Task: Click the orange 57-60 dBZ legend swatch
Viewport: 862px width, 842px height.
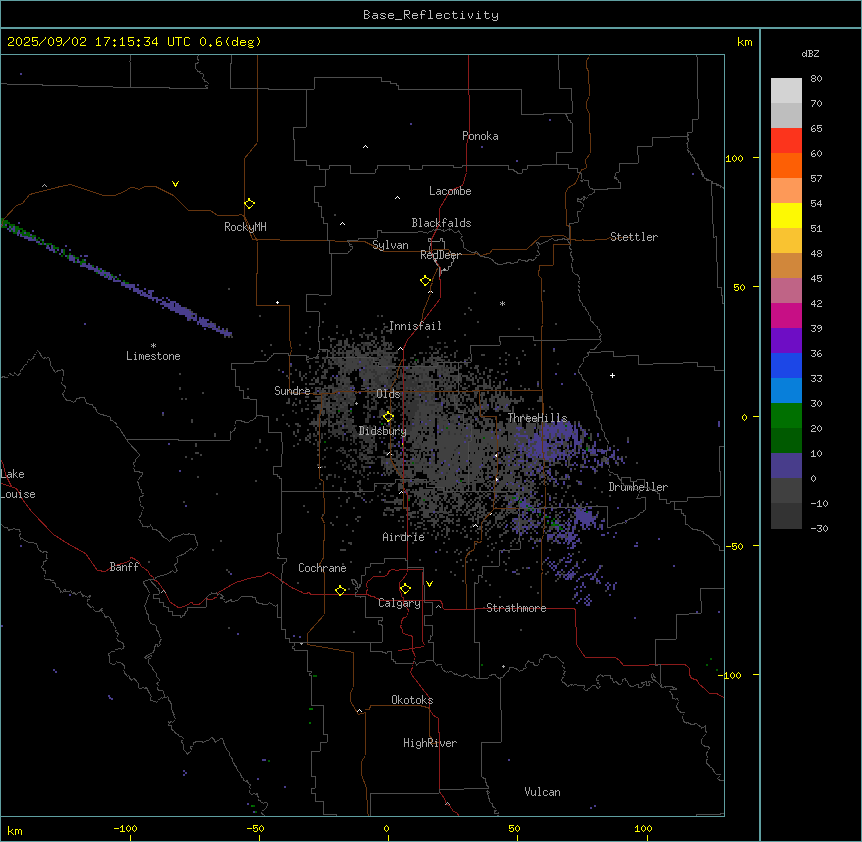Action: tap(786, 165)
